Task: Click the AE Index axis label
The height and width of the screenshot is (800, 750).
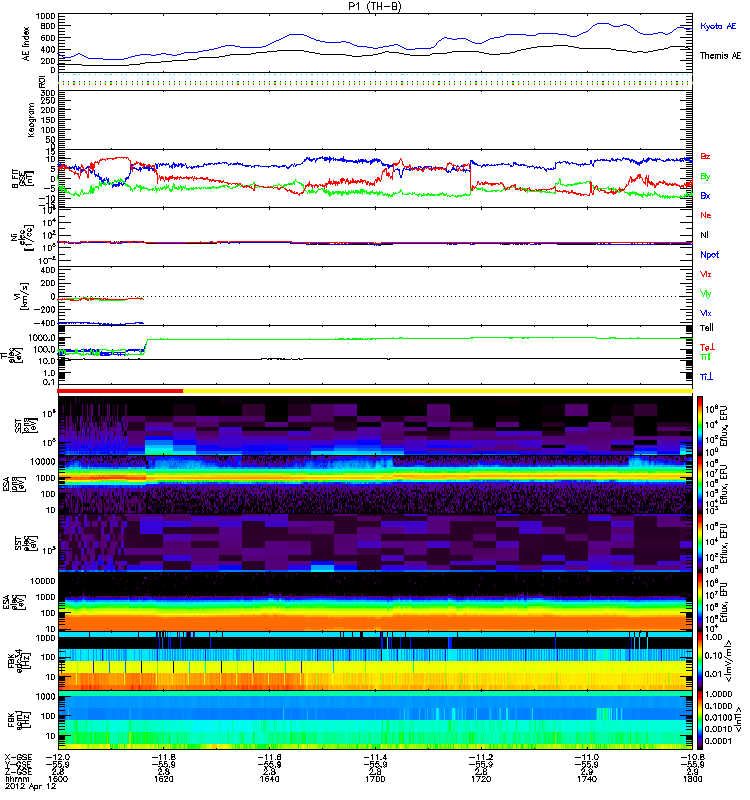Action: pyautogui.click(x=26, y=44)
